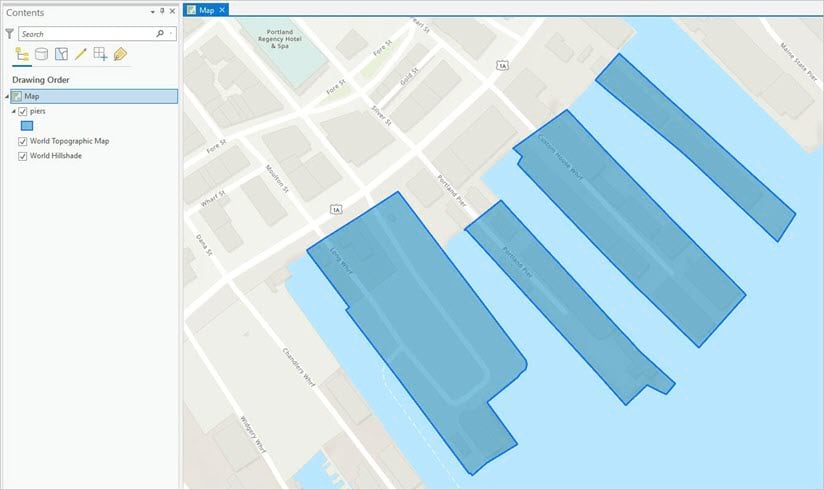Click the Drawing Order heading
Screen dimensions: 824x490
41,80
